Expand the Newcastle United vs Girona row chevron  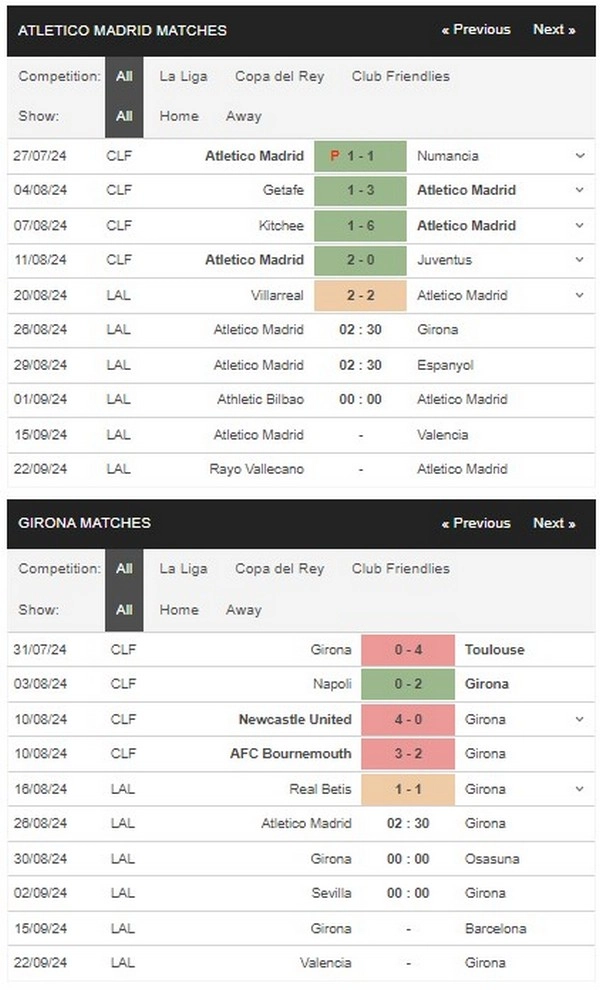[579, 719]
